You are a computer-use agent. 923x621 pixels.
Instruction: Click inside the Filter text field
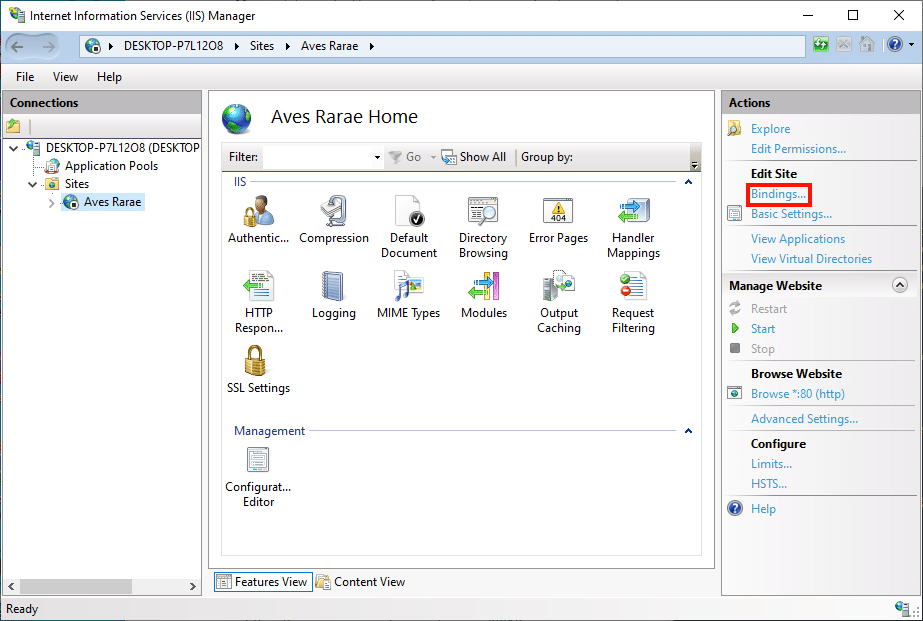[x=317, y=157]
